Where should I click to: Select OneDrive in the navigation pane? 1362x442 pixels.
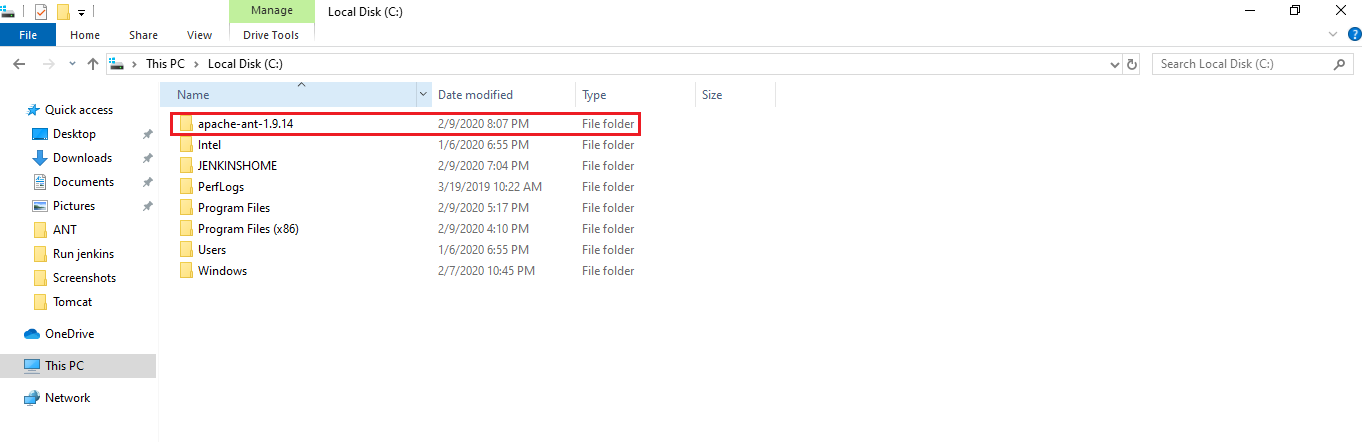coord(69,334)
